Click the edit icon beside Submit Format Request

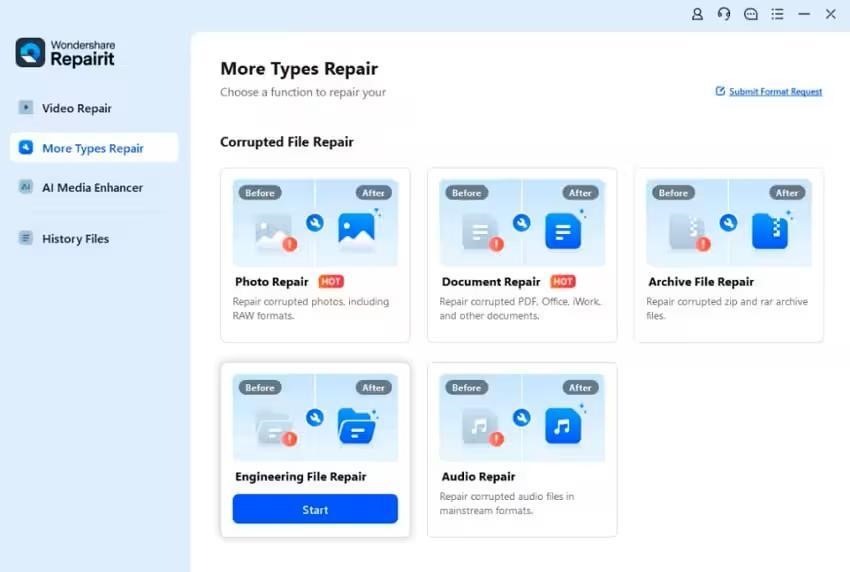[720, 91]
